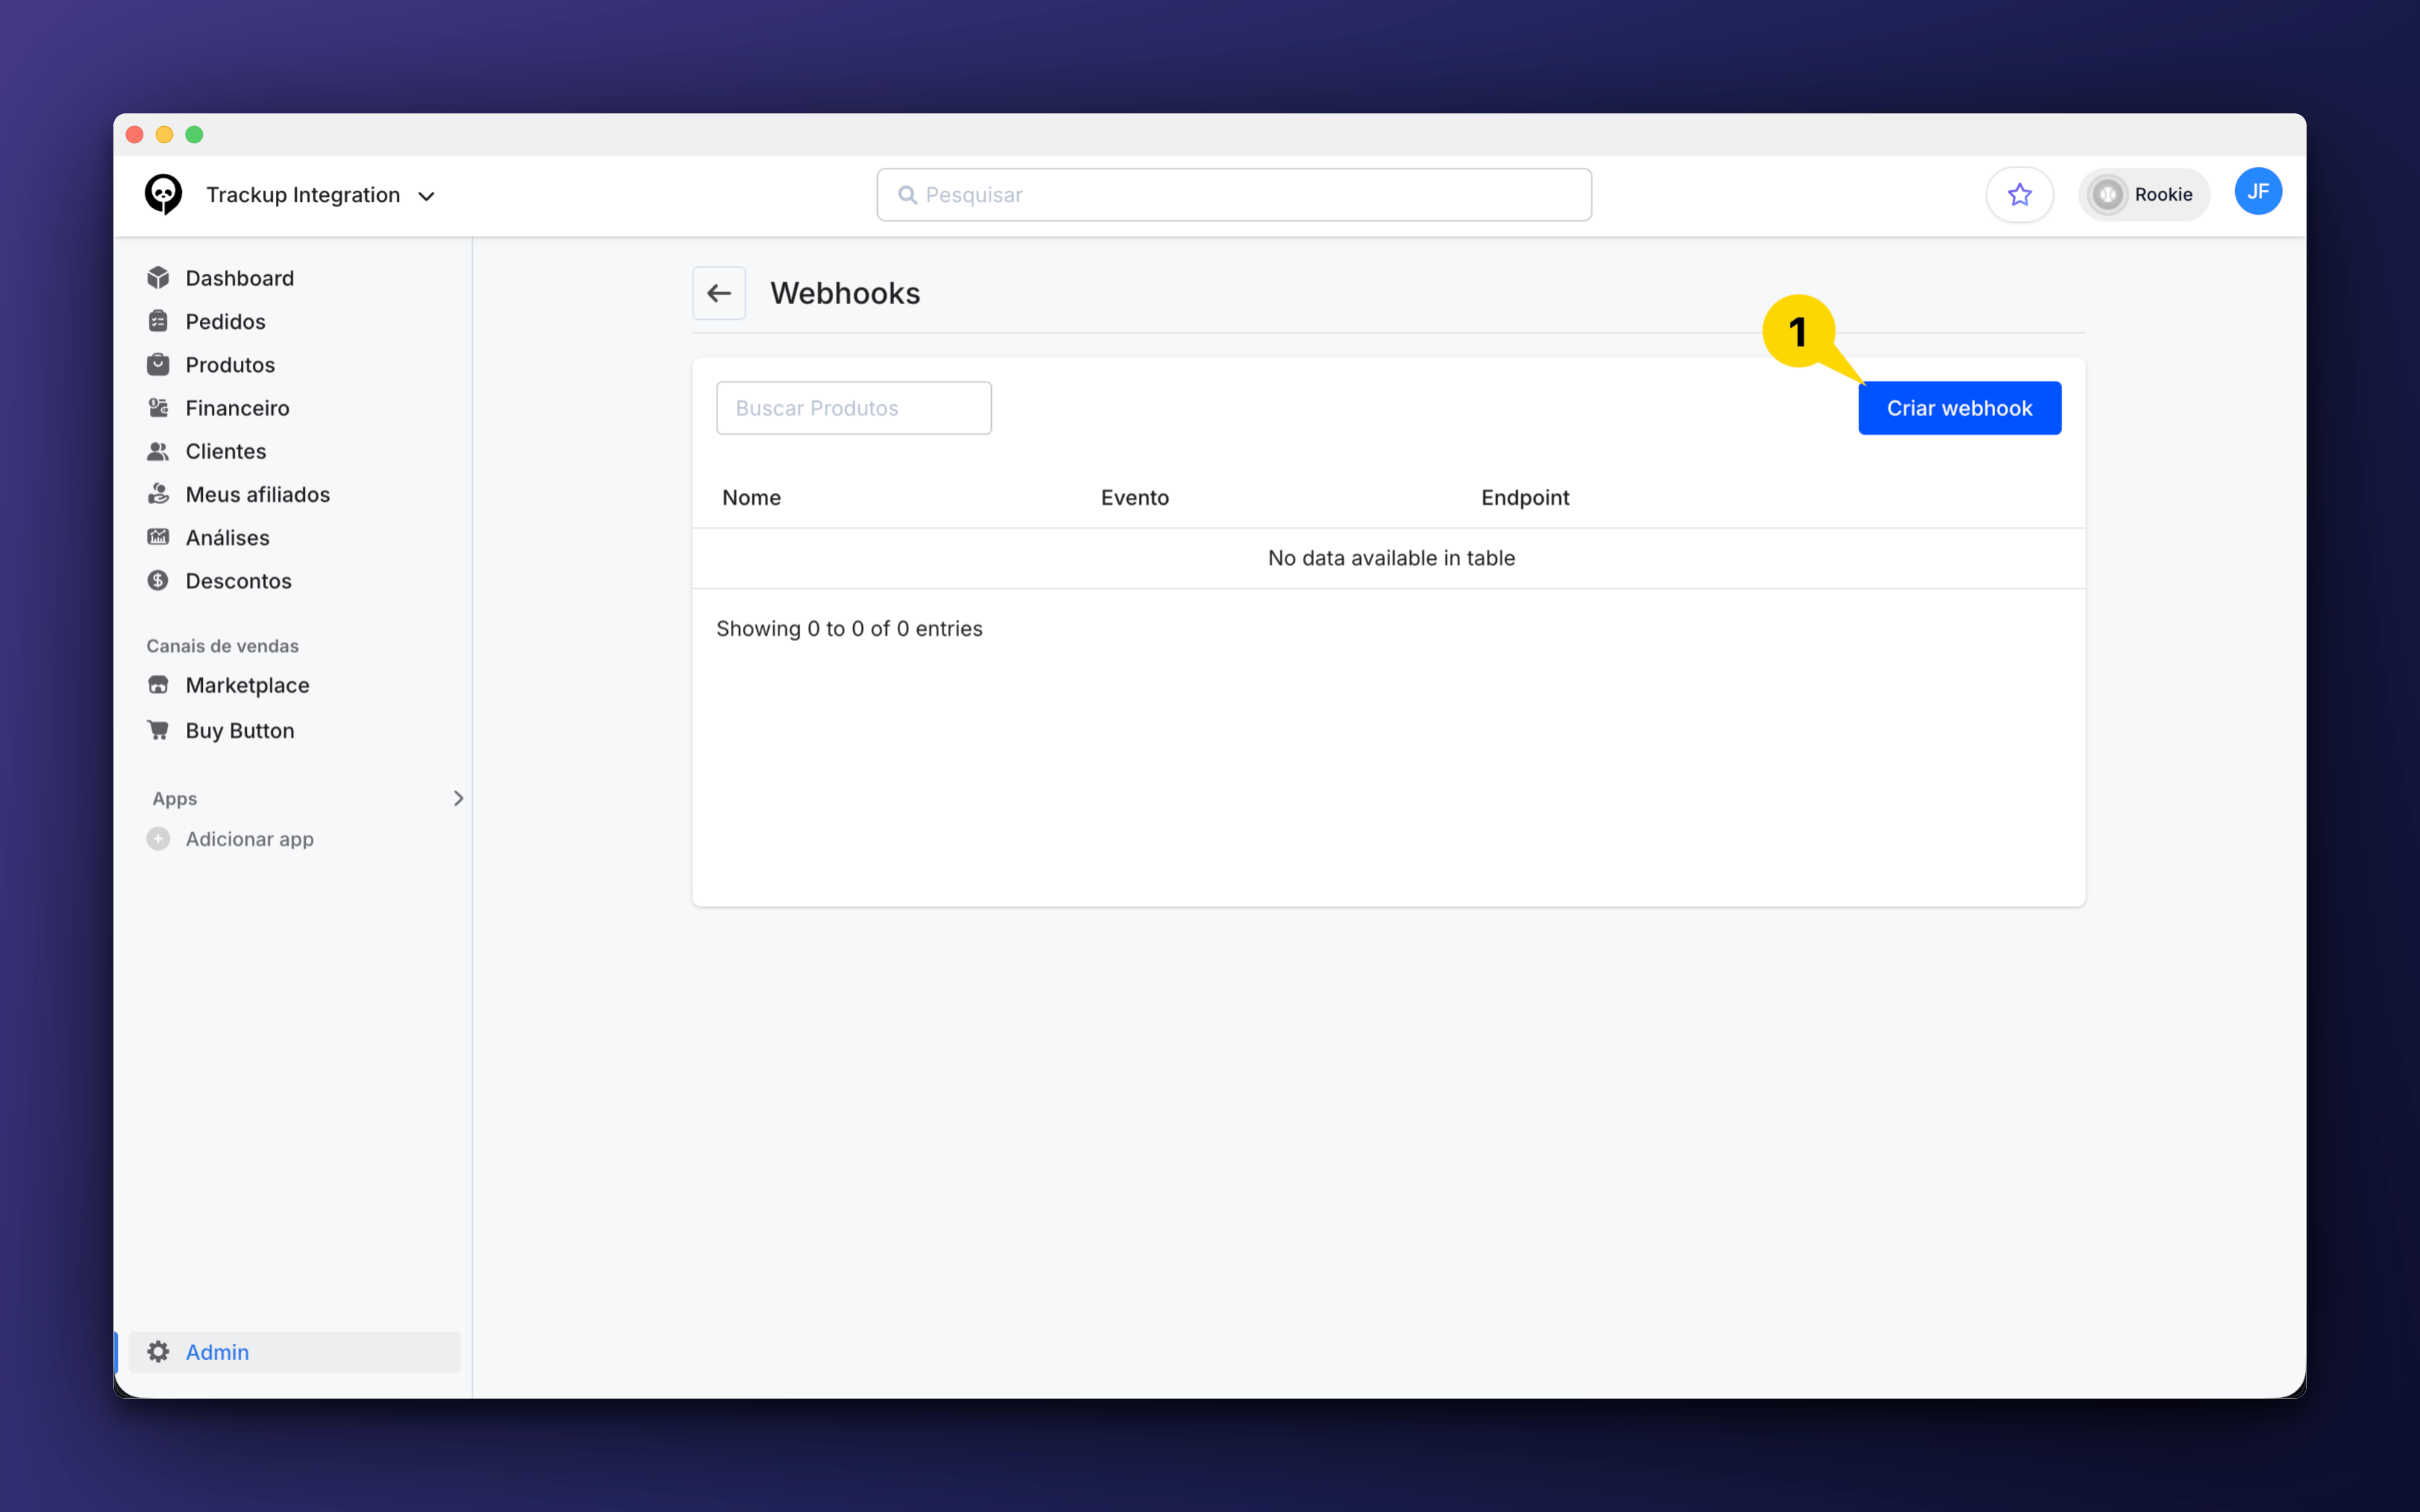2420x1512 pixels.
Task: Minimize window with the yellow button
Action: 165,134
